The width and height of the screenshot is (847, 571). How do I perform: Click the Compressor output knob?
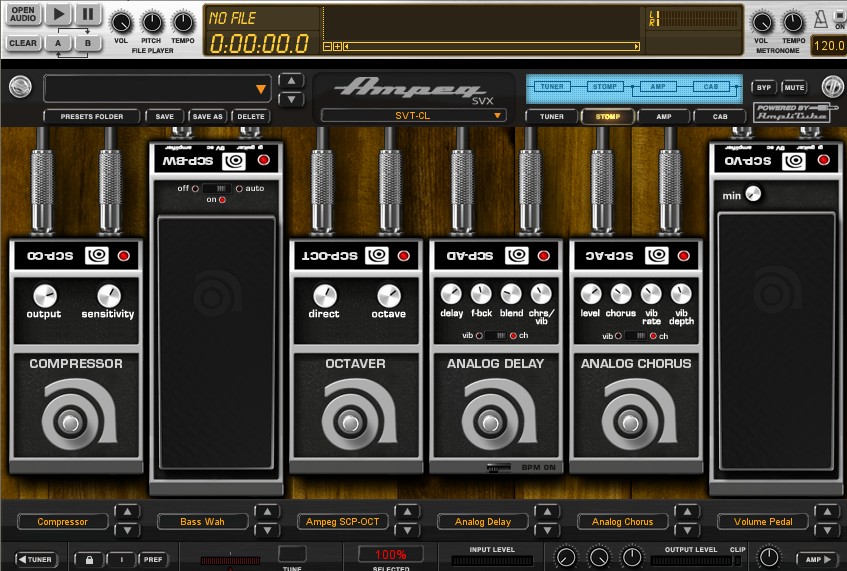tap(45, 296)
